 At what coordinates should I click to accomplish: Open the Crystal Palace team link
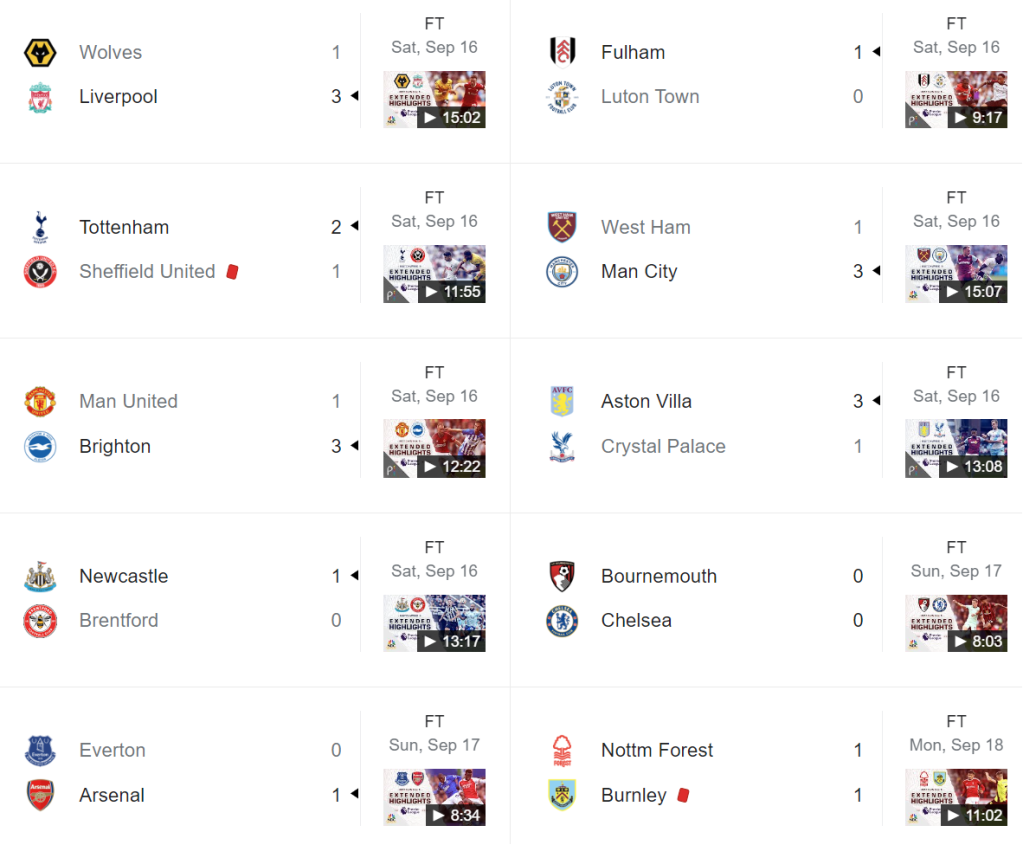[663, 446]
